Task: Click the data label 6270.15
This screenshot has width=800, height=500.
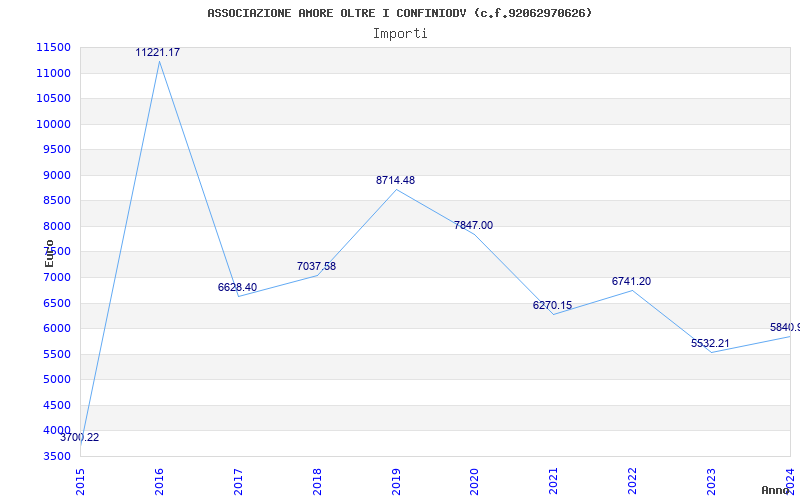Action: (x=553, y=306)
